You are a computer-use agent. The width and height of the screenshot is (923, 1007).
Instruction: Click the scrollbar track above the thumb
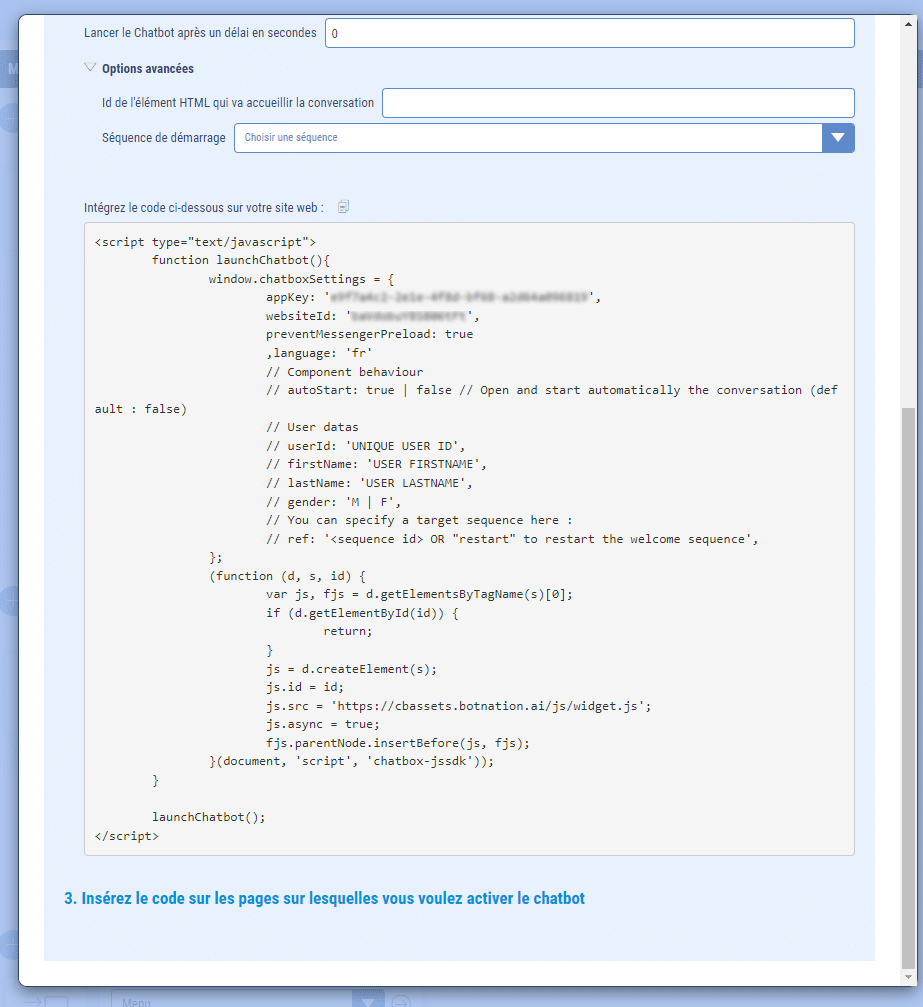tap(908, 200)
